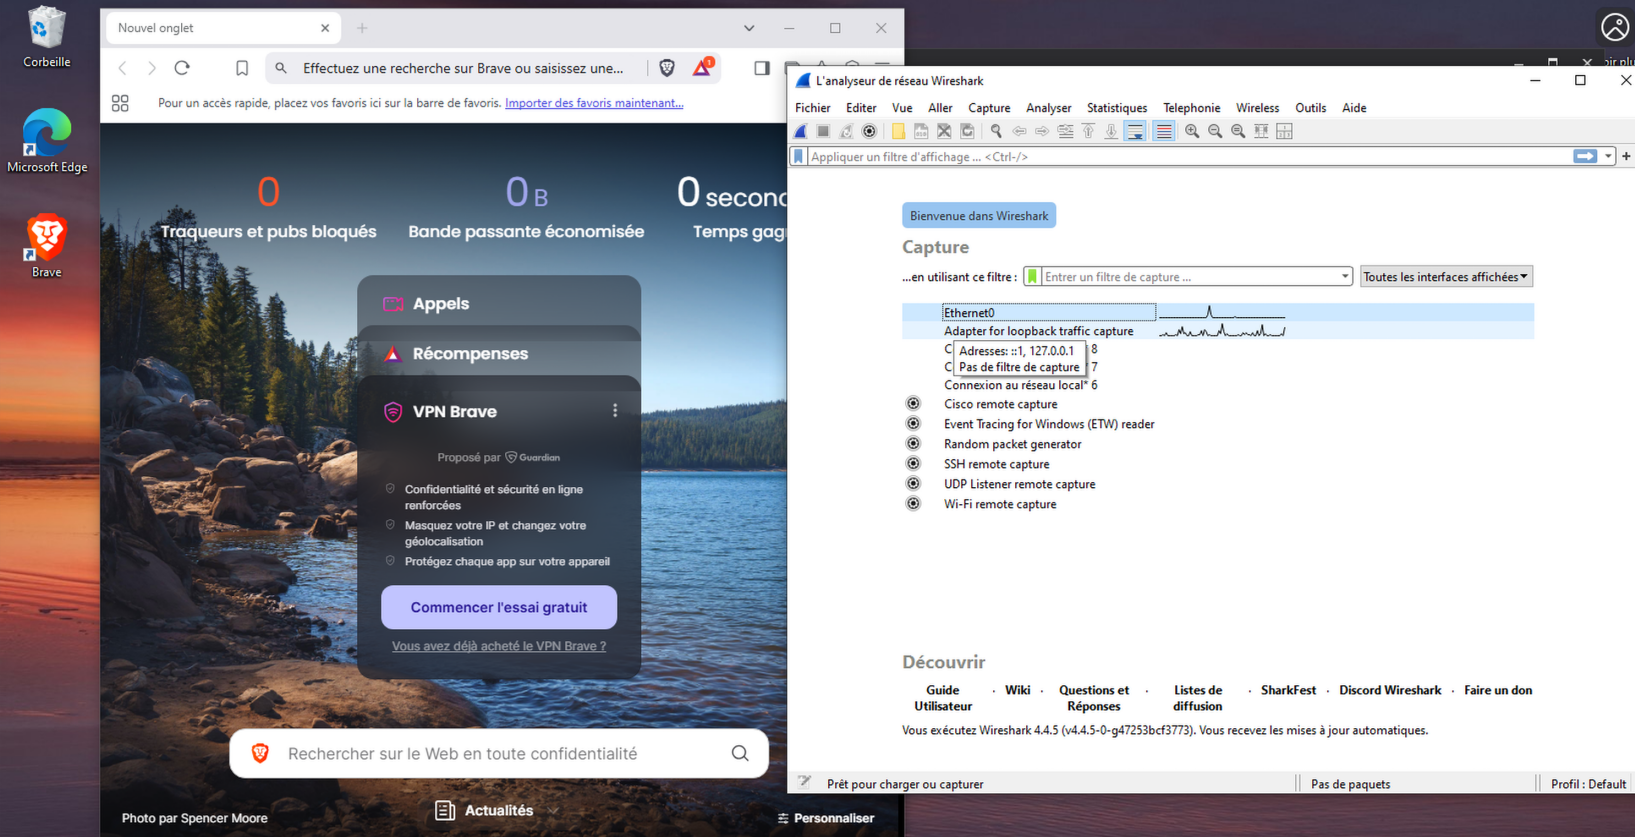The height and width of the screenshot is (837, 1635).
Task: Click the reload capture file icon
Action: coord(967,131)
